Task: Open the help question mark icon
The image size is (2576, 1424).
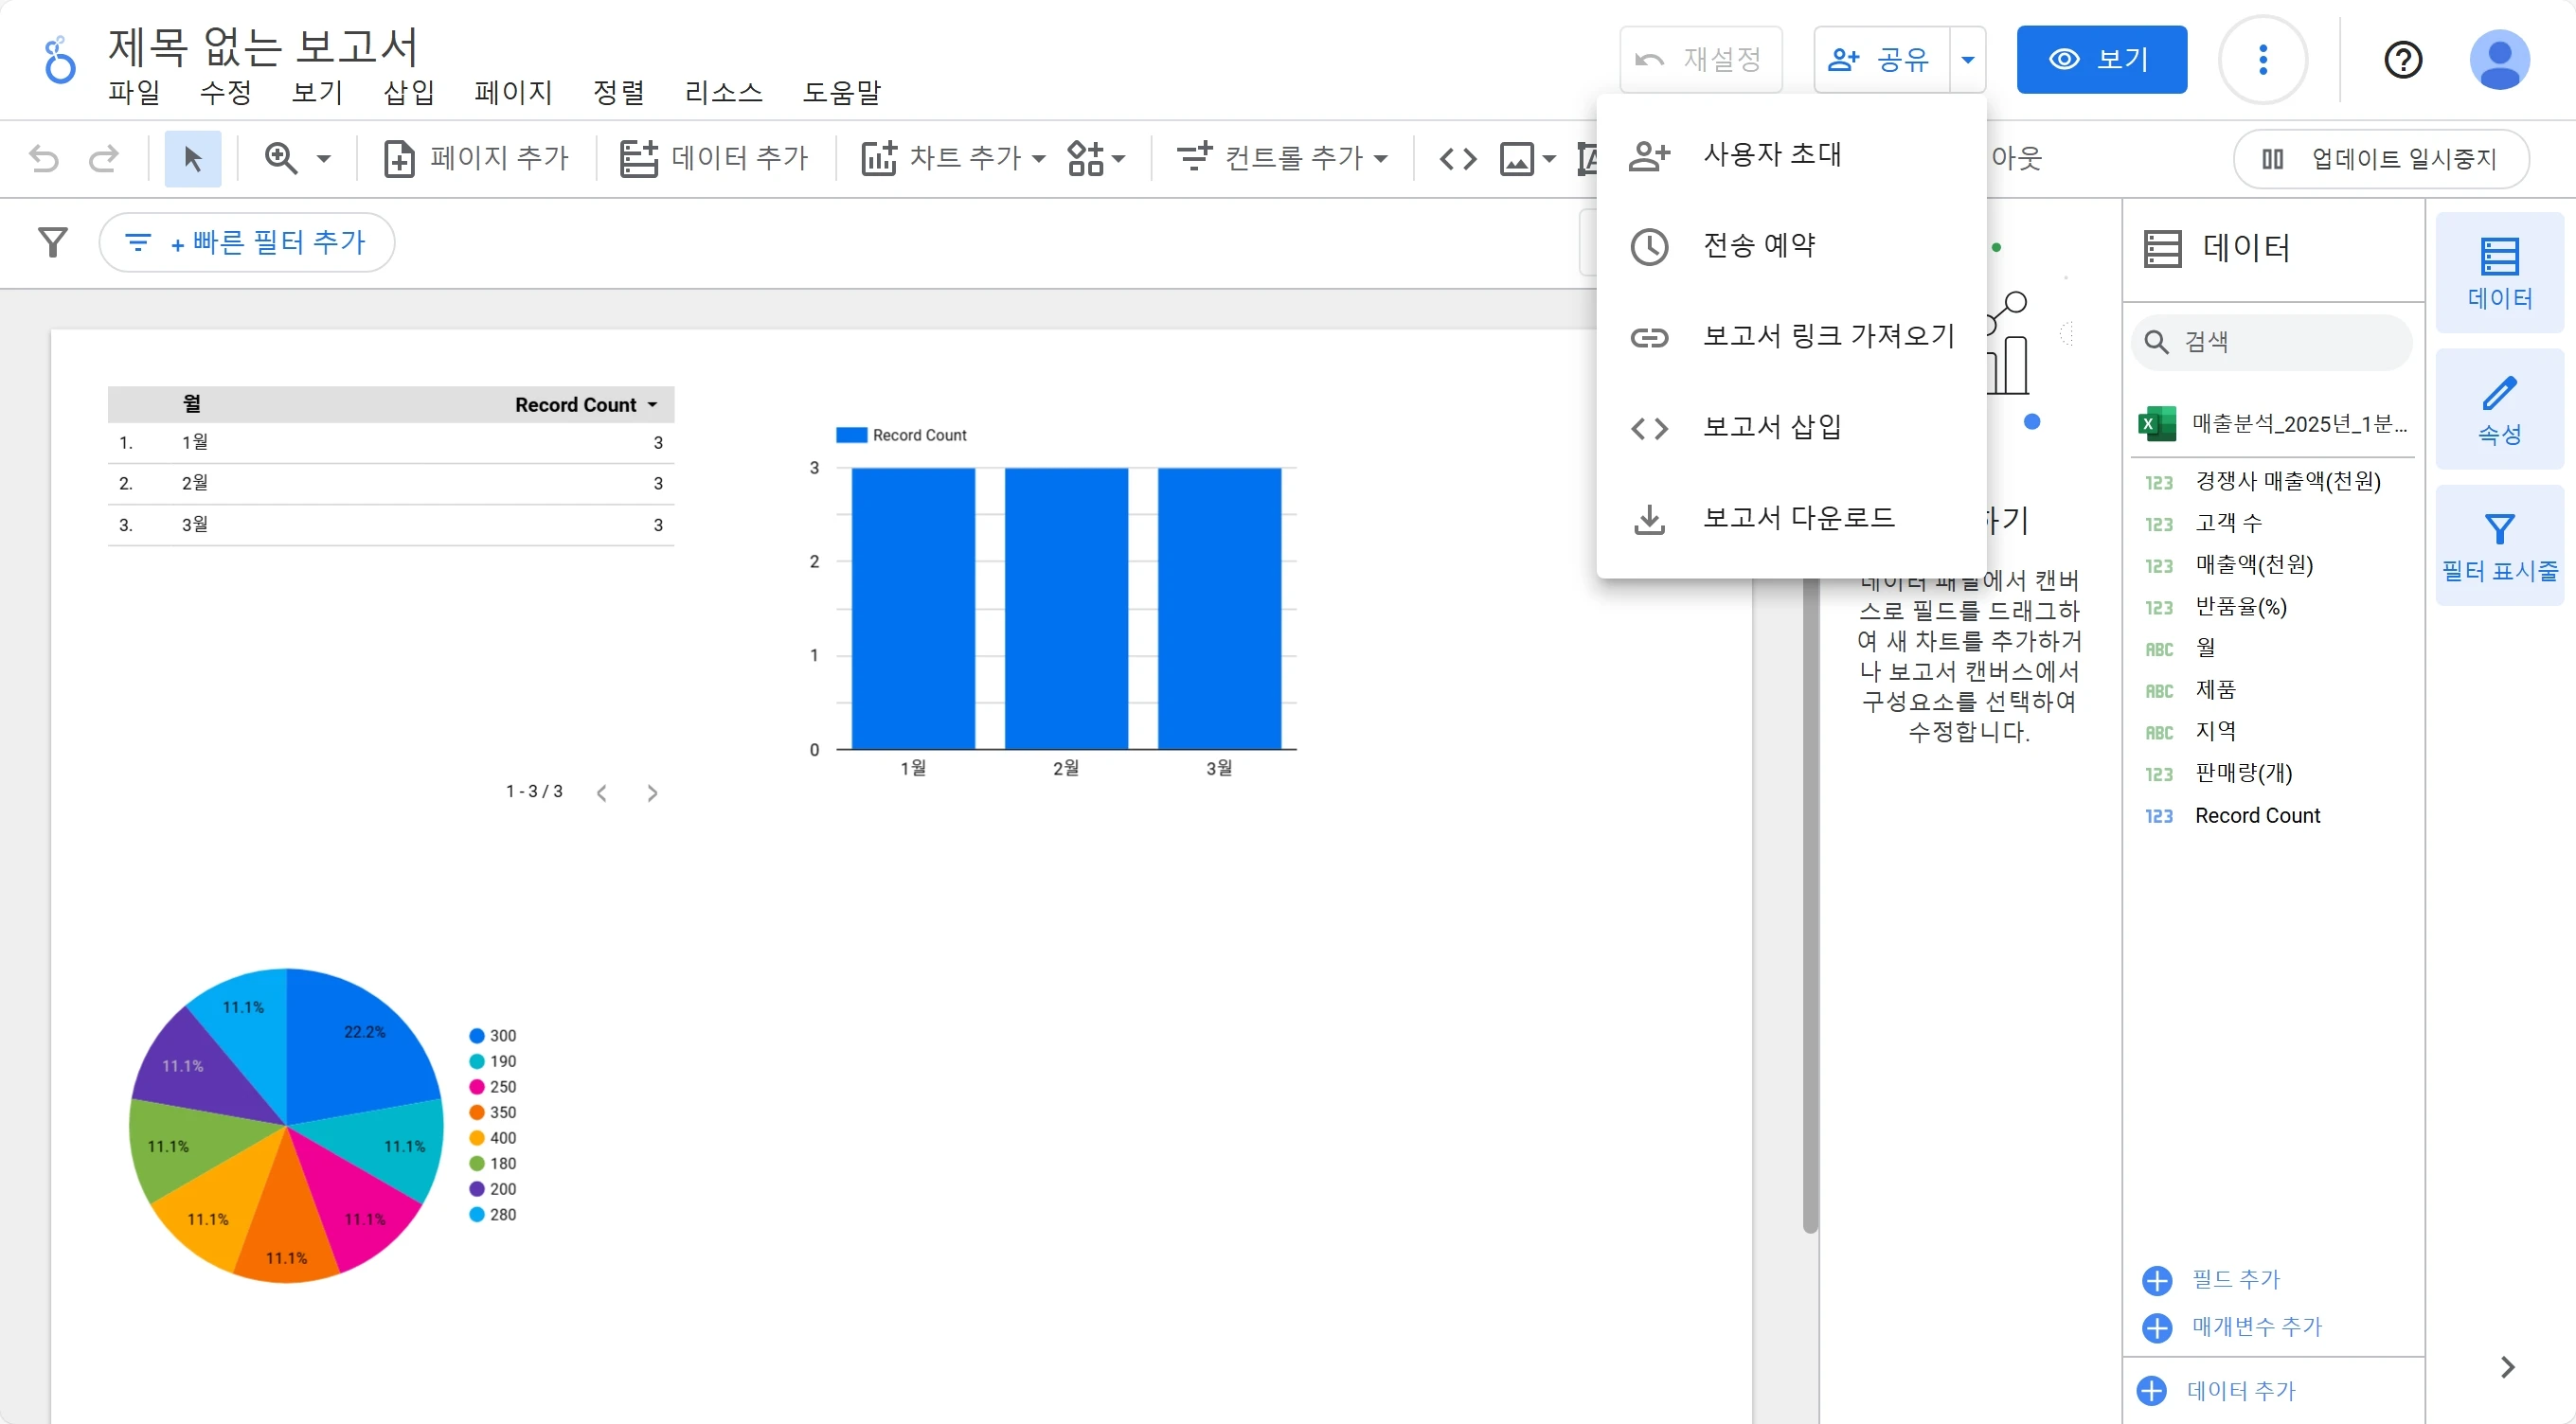Action: click(x=2403, y=60)
